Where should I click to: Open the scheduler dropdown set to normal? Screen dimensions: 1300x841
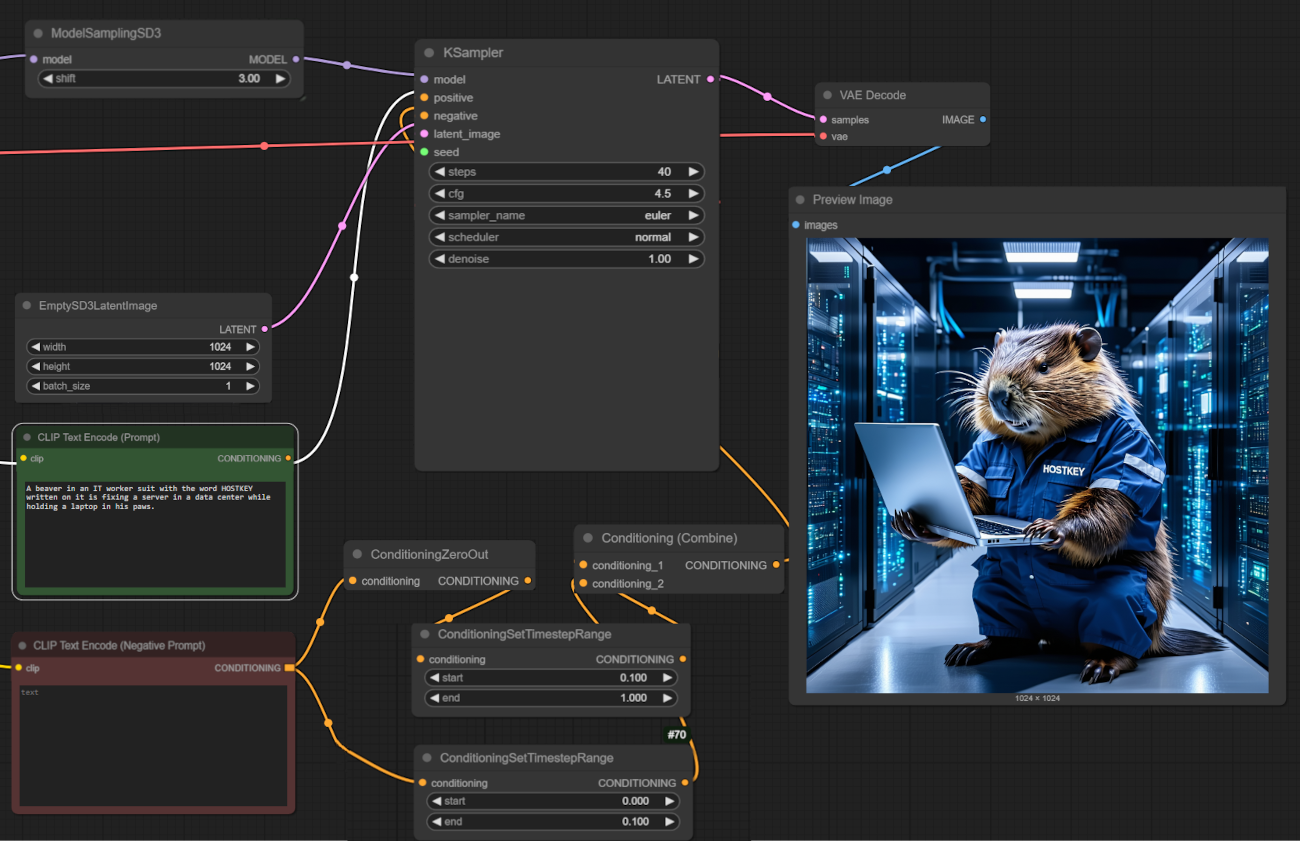coord(566,238)
